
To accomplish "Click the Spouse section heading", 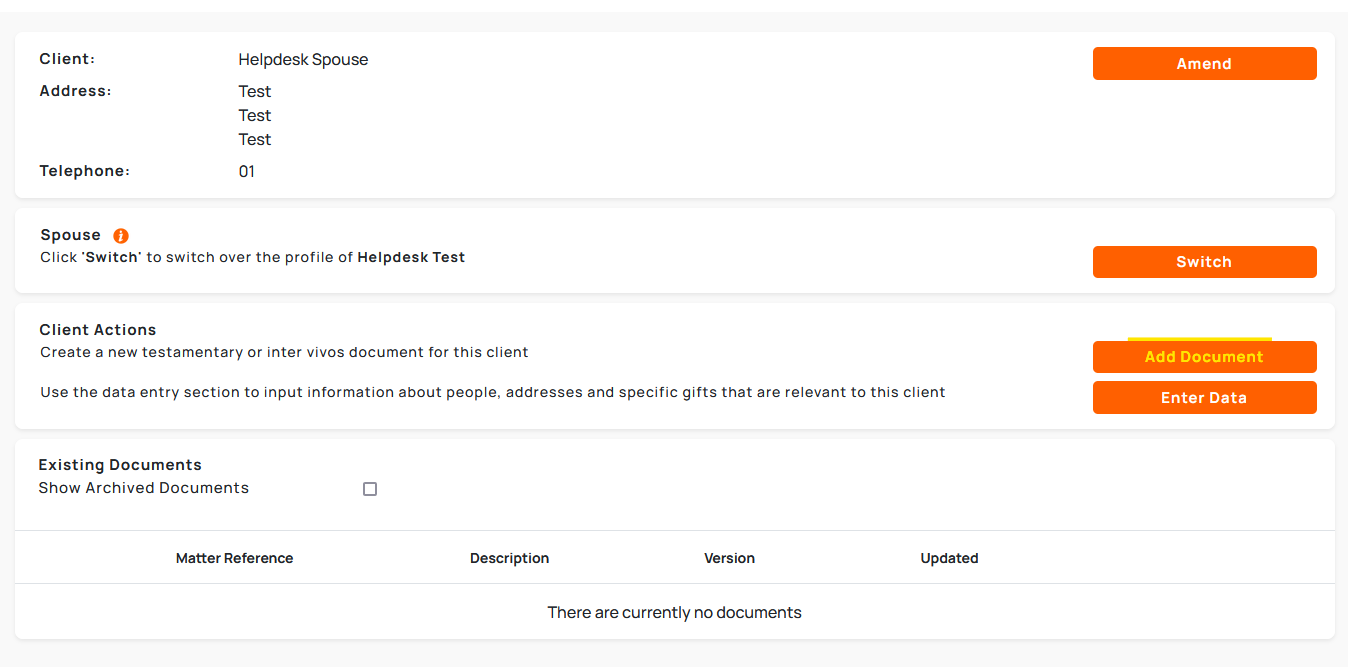I will tap(70, 235).
